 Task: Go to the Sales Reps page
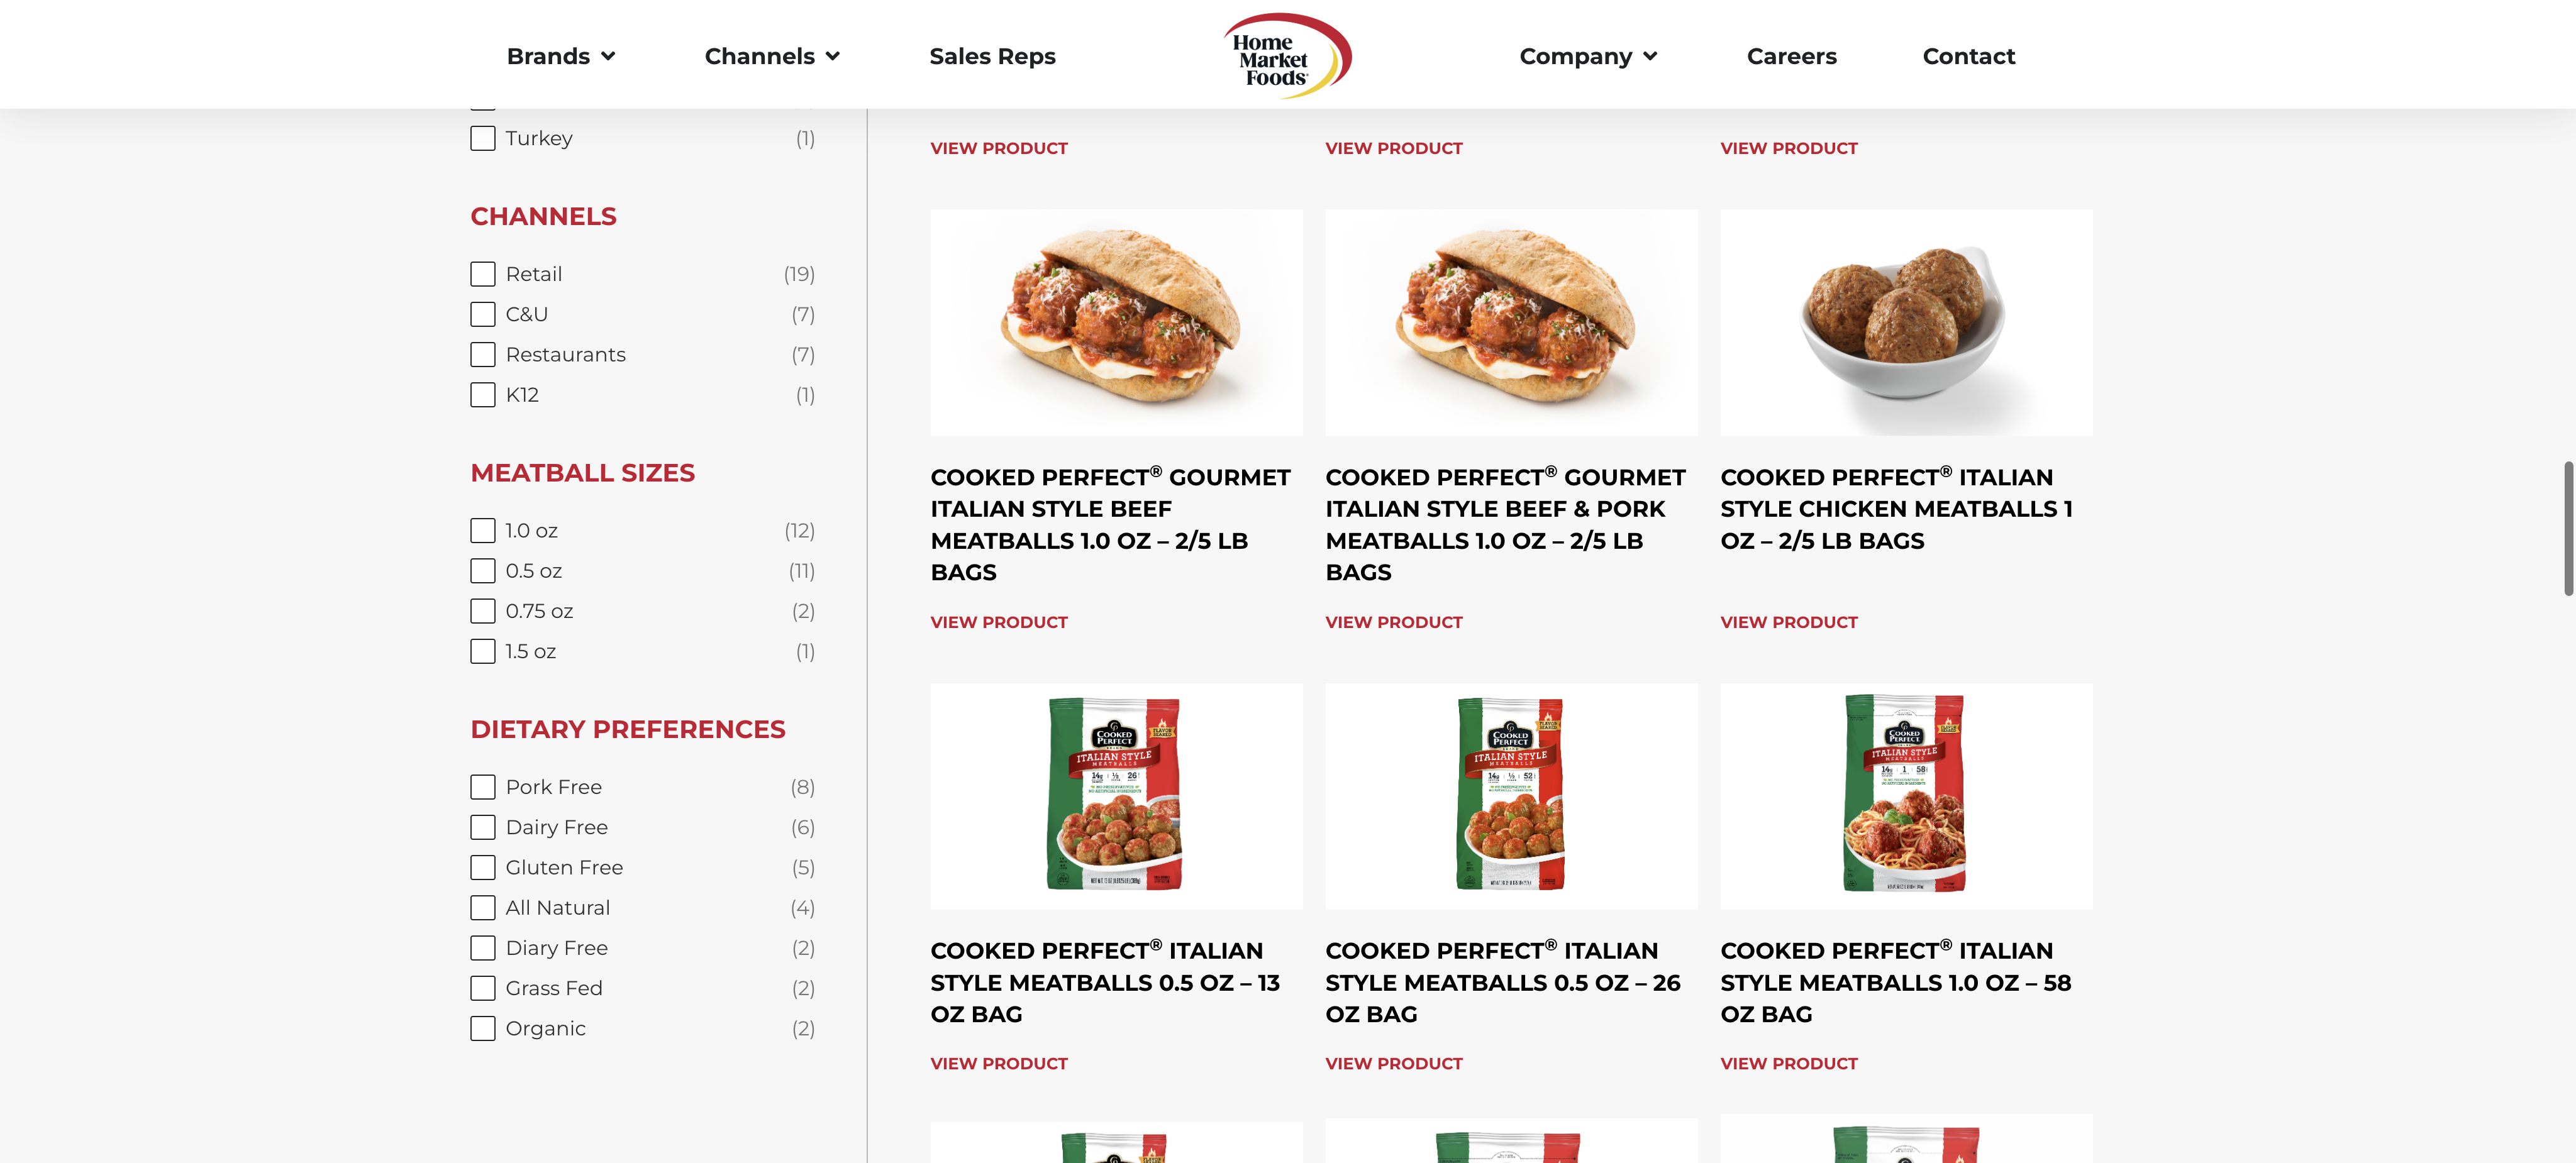click(x=992, y=56)
